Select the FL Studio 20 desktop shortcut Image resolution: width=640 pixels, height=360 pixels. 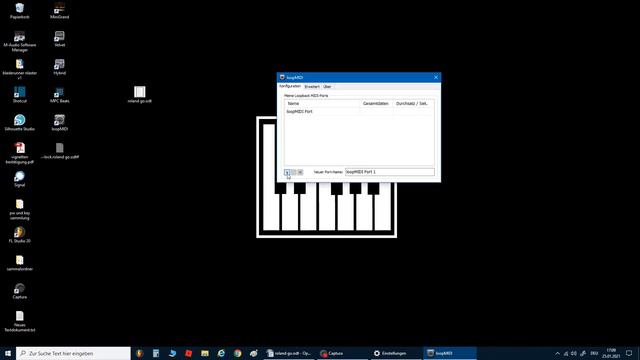[x=20, y=235]
